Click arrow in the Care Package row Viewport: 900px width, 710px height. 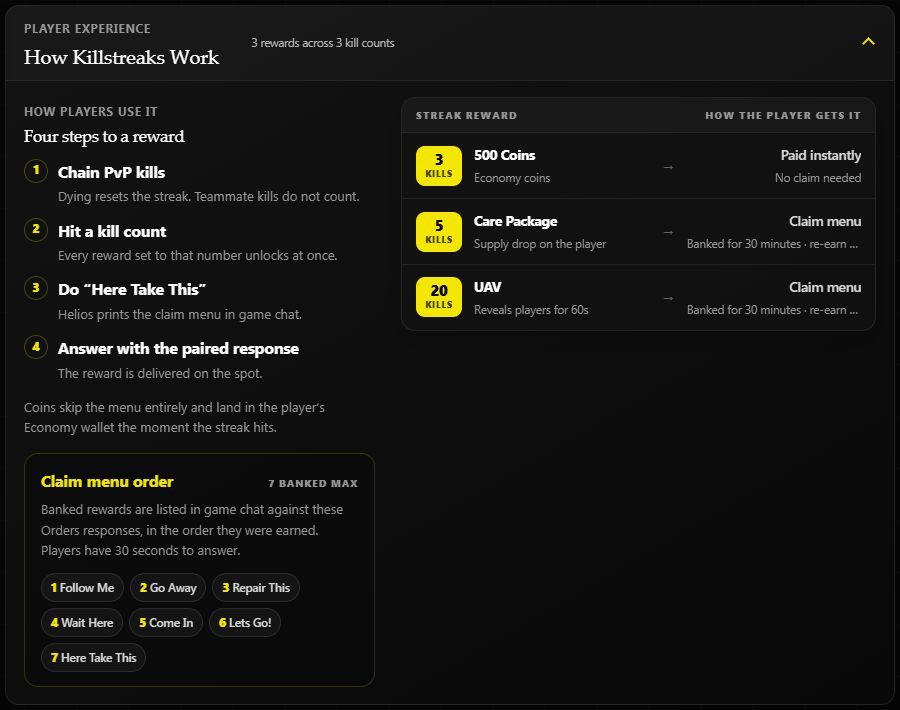[668, 232]
